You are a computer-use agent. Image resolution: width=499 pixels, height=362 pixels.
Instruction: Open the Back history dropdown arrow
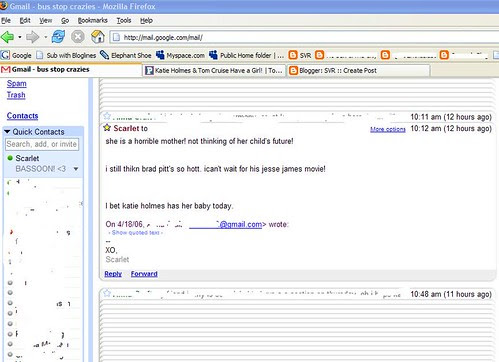(x=20, y=37)
